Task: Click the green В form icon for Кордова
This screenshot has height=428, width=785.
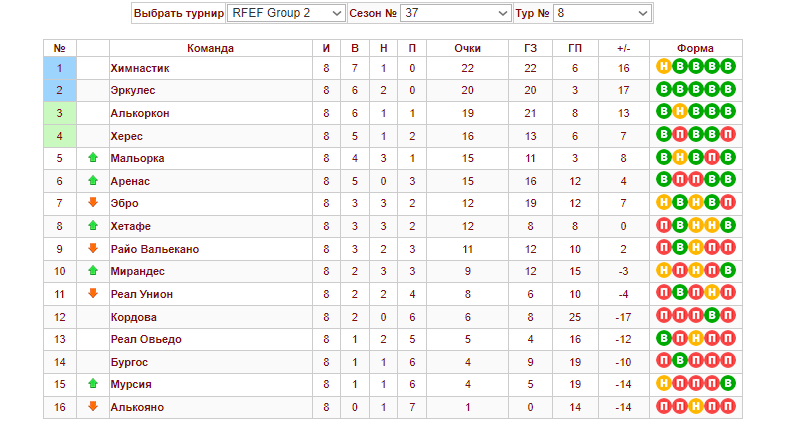Action: tap(712, 315)
